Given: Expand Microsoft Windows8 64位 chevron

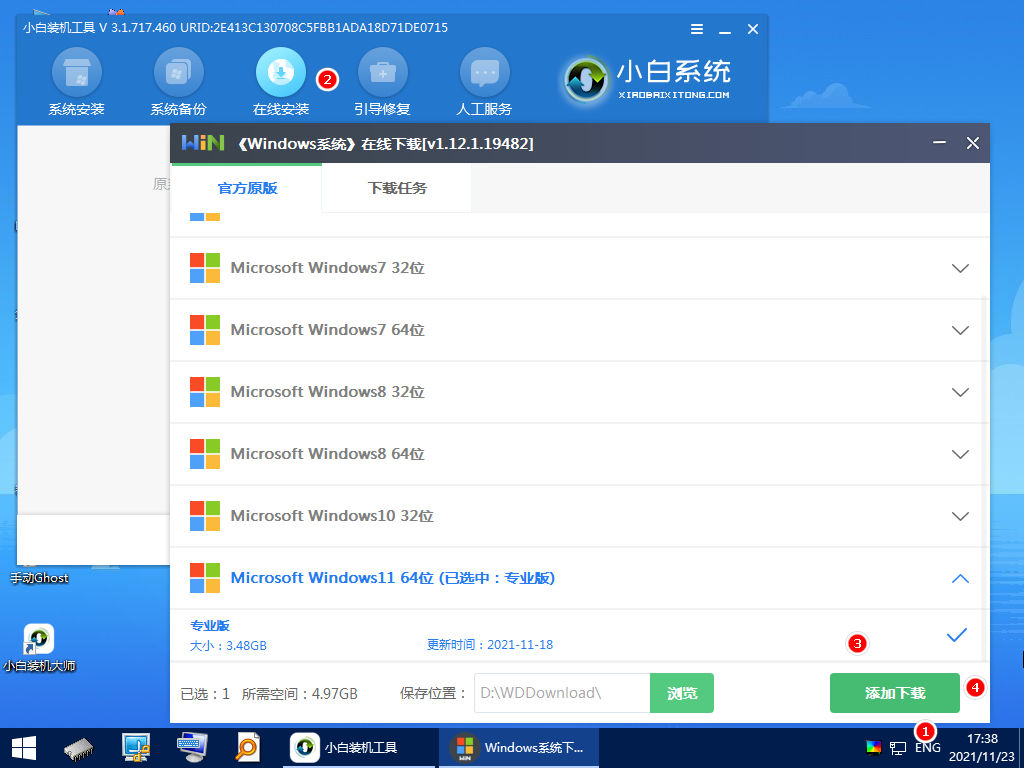Looking at the screenshot, I should coord(960,455).
